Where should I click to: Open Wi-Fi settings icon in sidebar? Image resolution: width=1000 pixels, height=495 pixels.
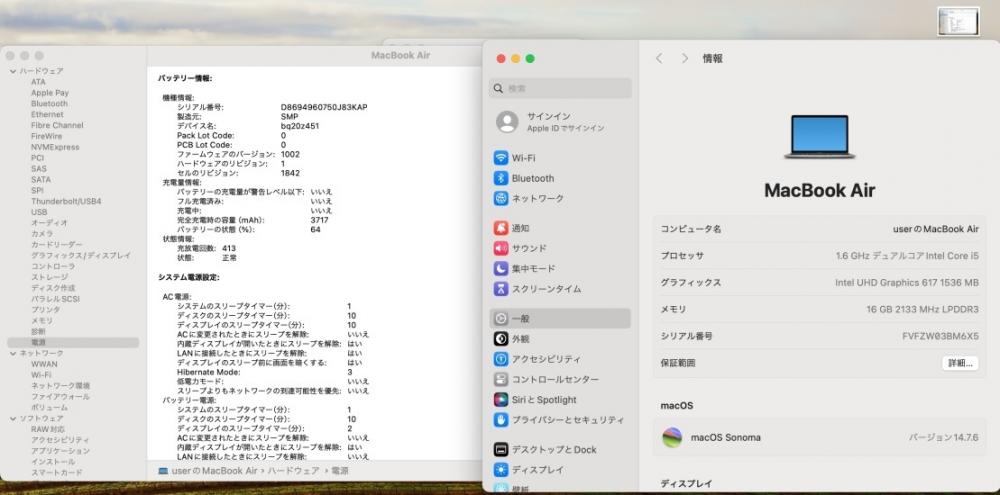click(x=501, y=158)
